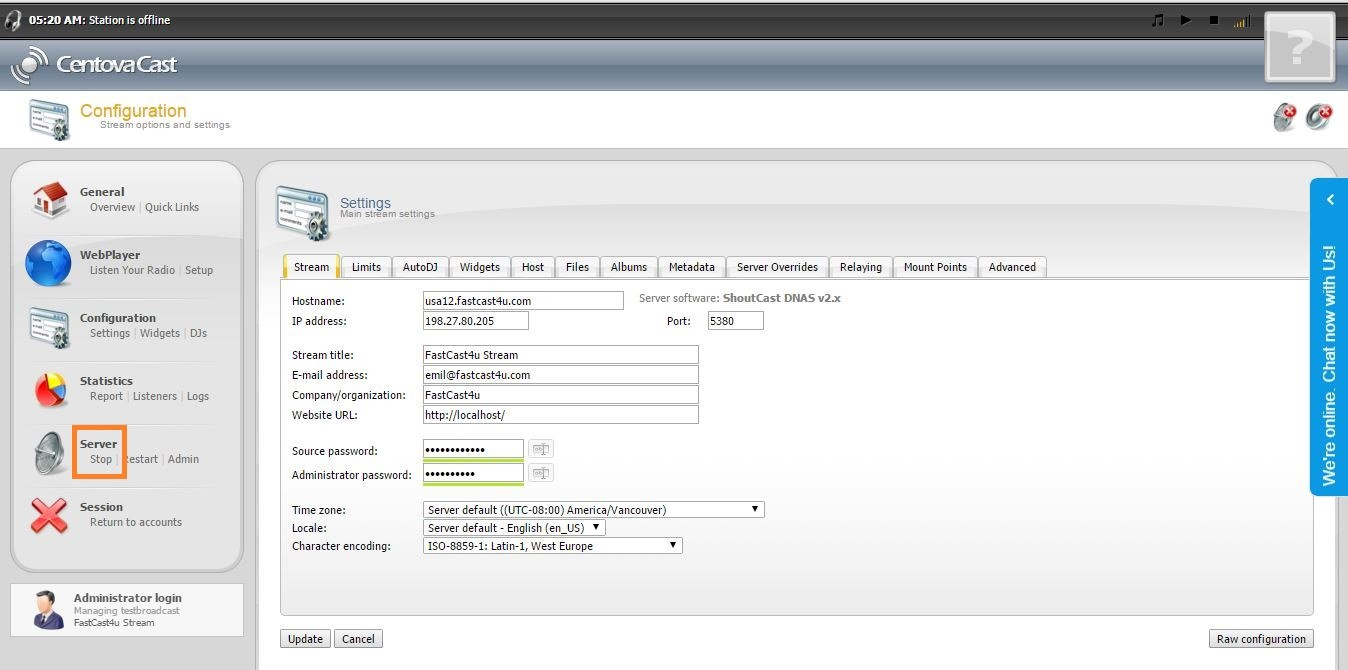Open the Overview link under General
This screenshot has height=670, width=1348.
112,207
